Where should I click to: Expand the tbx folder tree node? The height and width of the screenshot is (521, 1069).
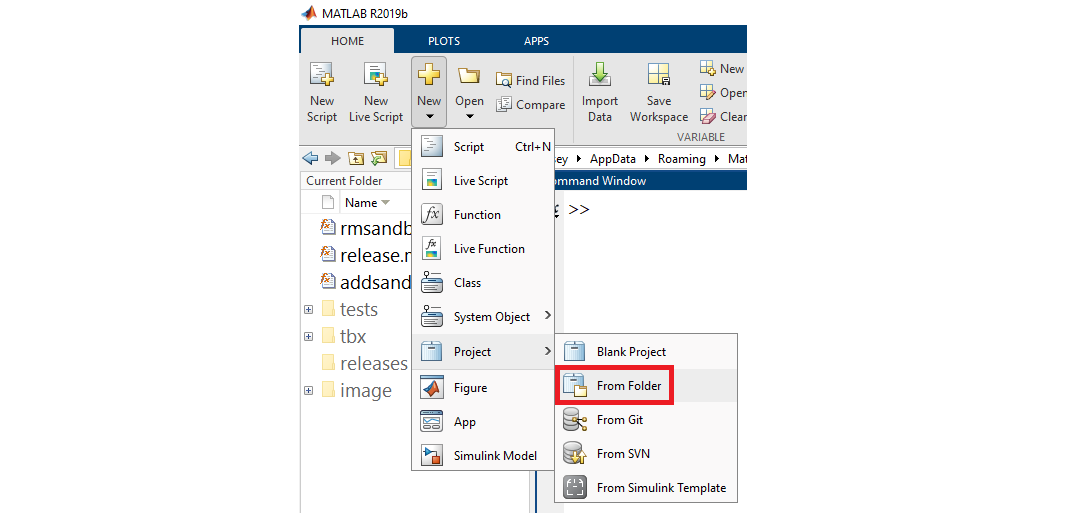click(x=308, y=337)
